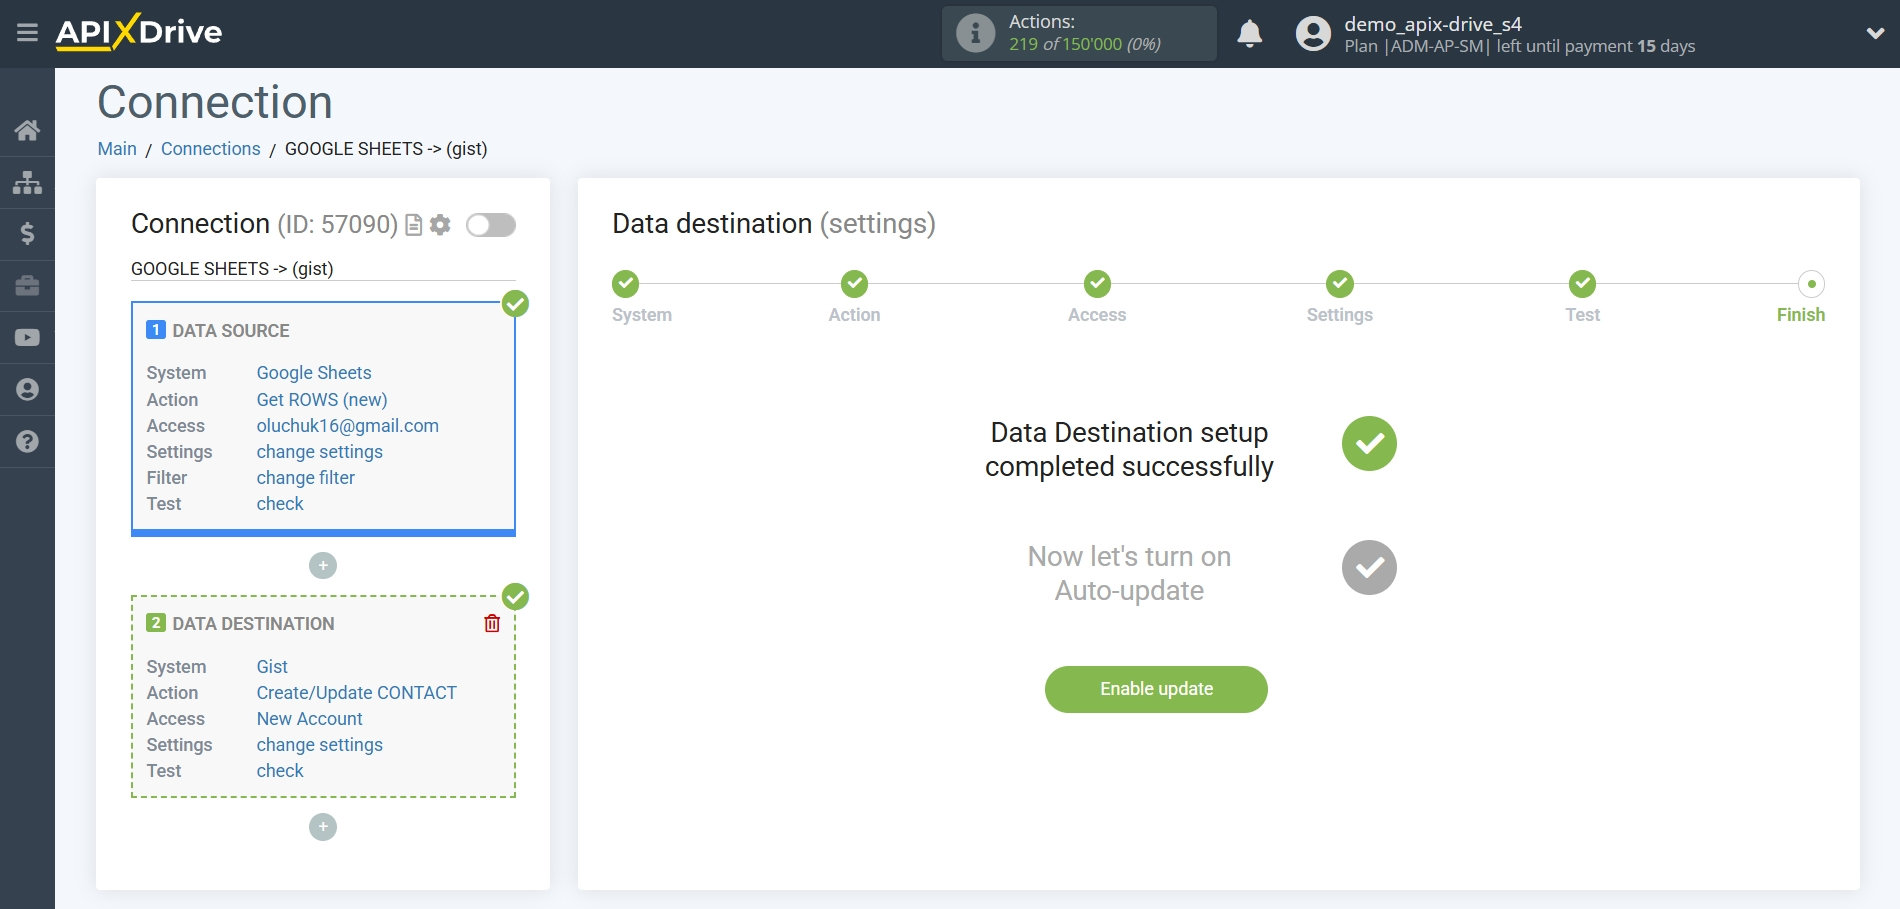Enable the connection toggle switch

point(490,226)
